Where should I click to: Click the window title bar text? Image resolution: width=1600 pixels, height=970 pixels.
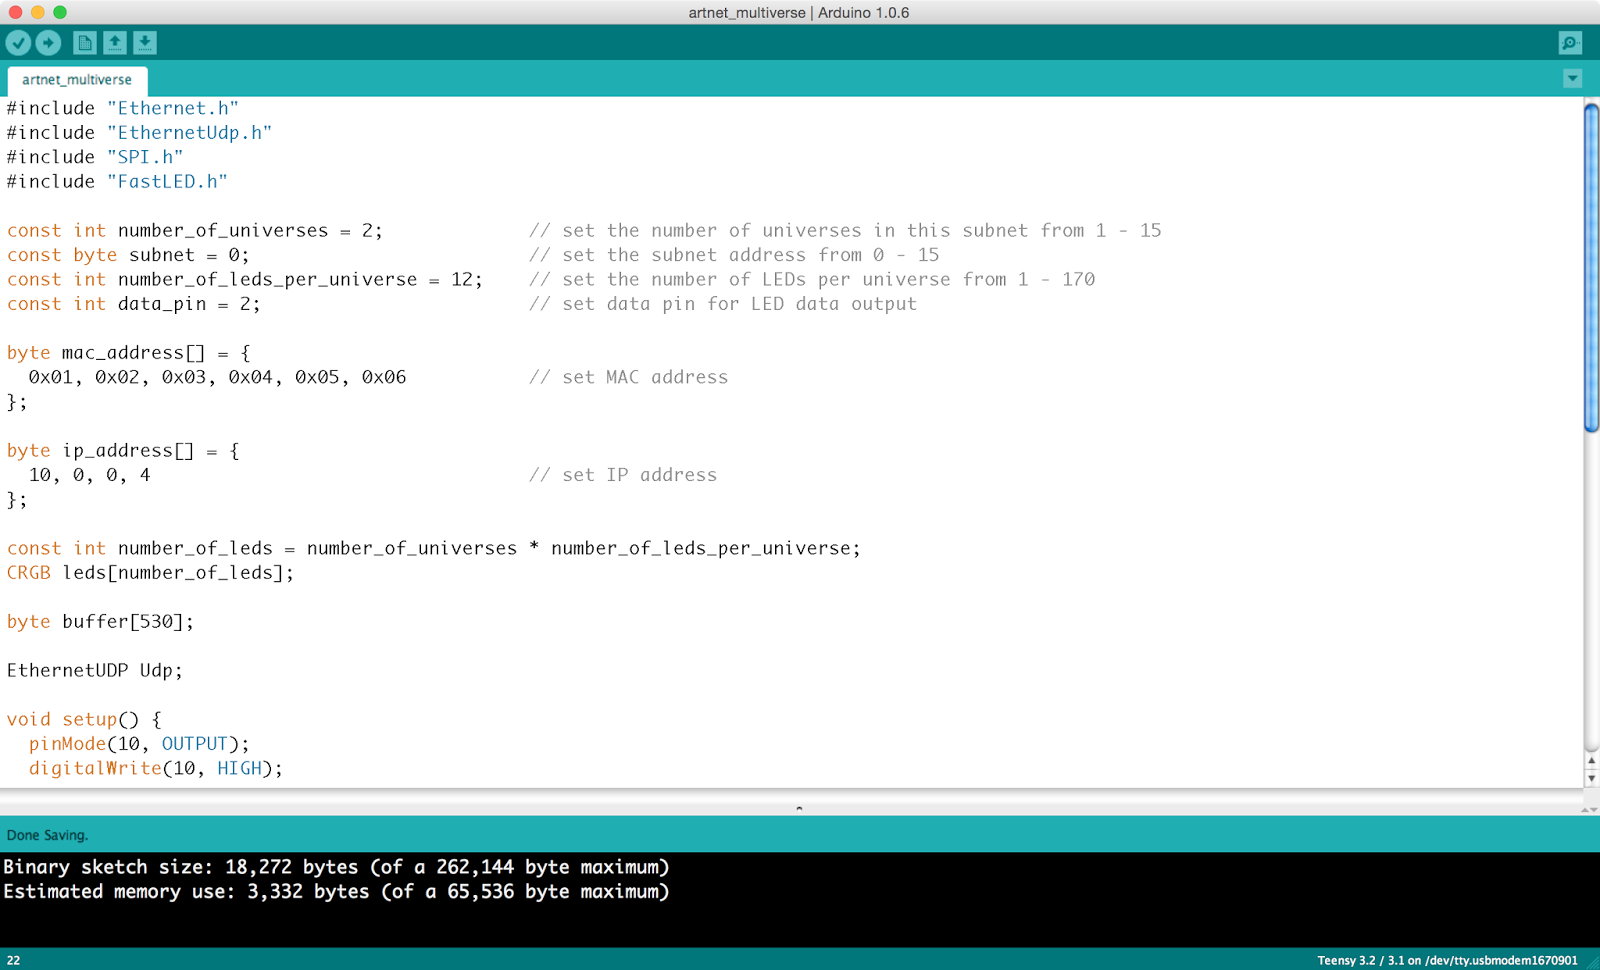click(x=800, y=12)
